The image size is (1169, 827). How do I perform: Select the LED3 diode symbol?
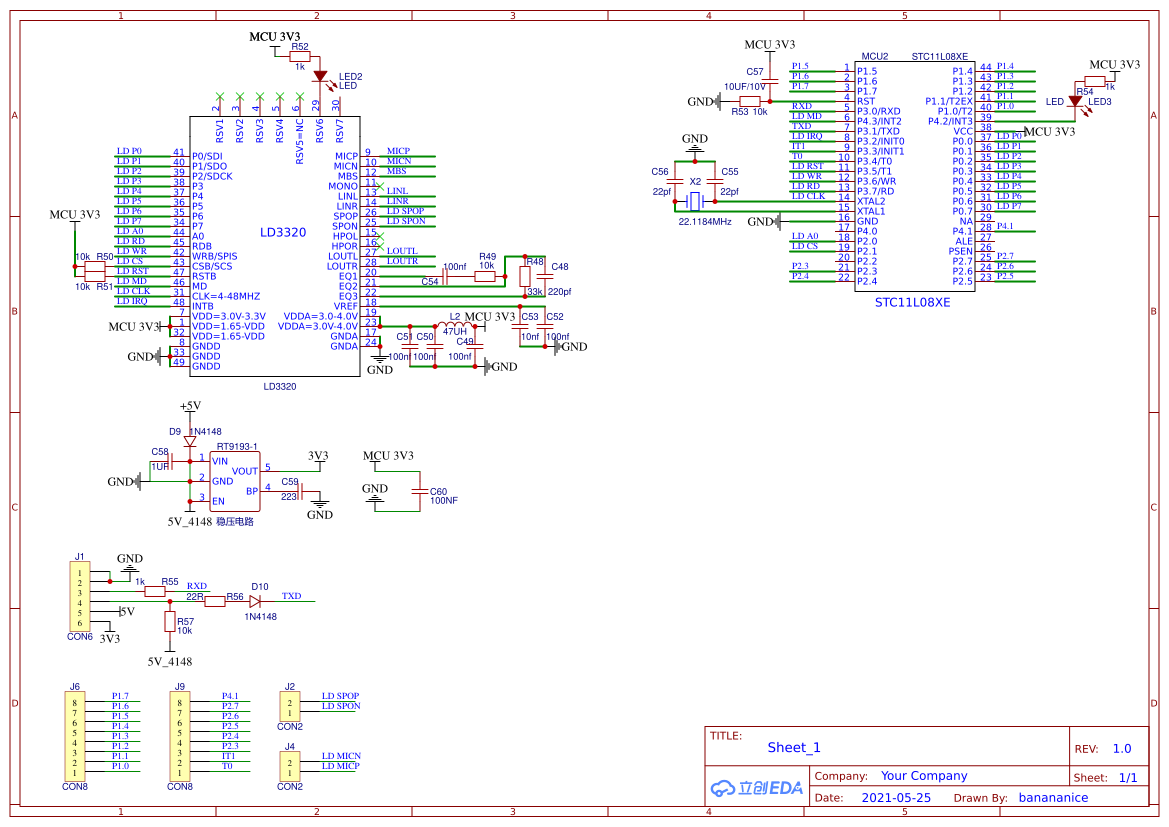click(x=1076, y=101)
